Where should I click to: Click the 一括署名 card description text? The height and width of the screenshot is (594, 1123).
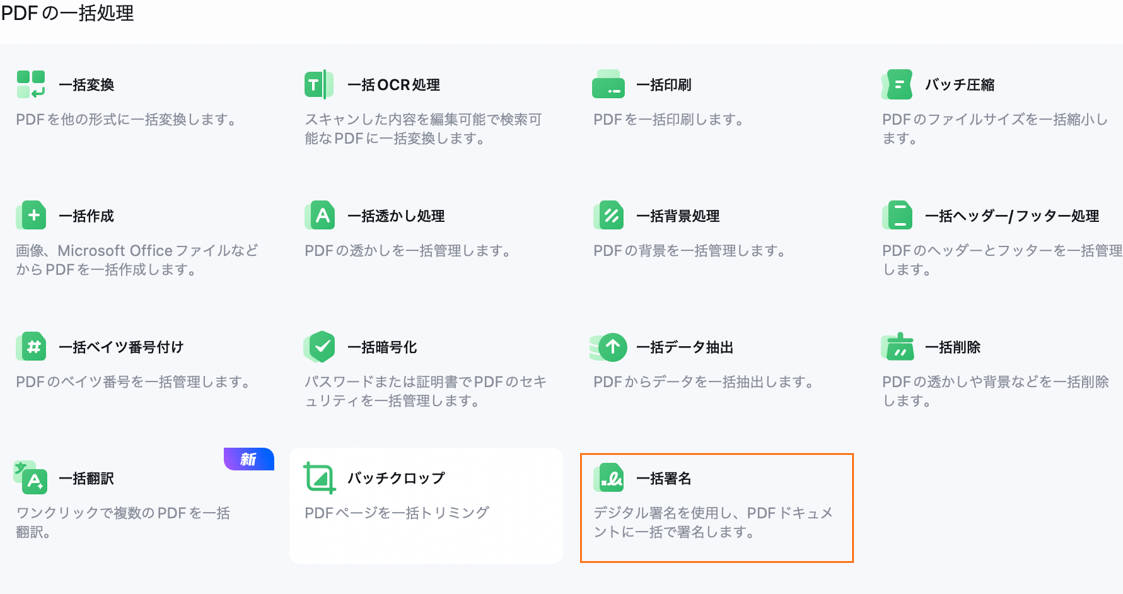pos(712,522)
